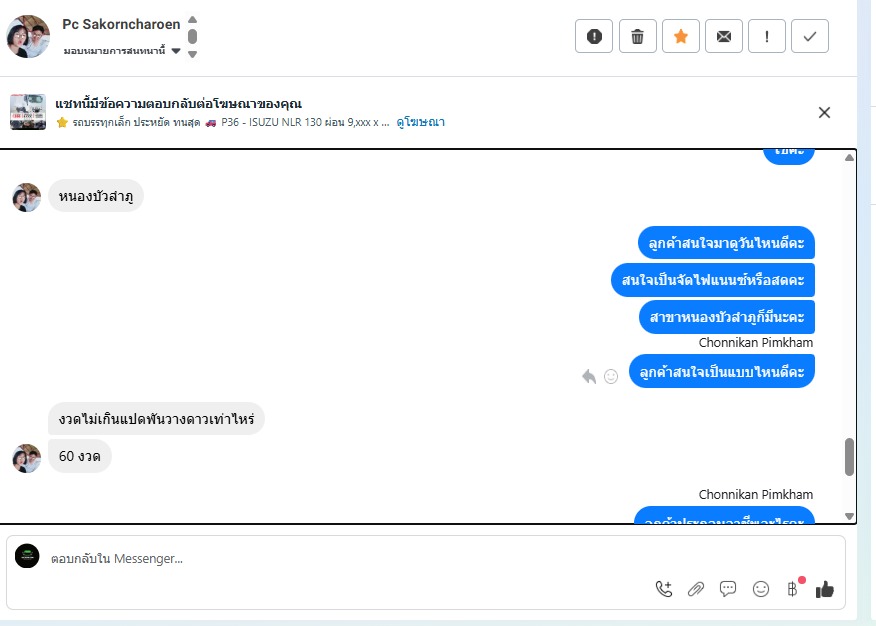Dismiss the ad reply banner
The width and height of the screenshot is (876, 626).
pyautogui.click(x=824, y=113)
